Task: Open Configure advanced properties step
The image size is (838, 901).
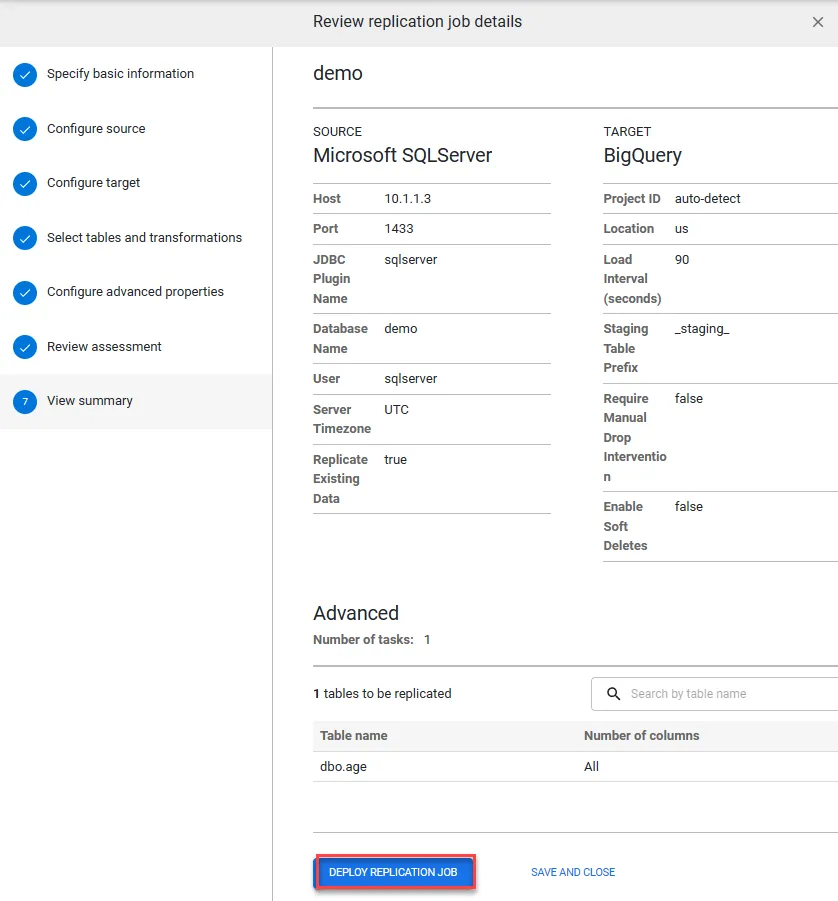Action: coord(135,291)
